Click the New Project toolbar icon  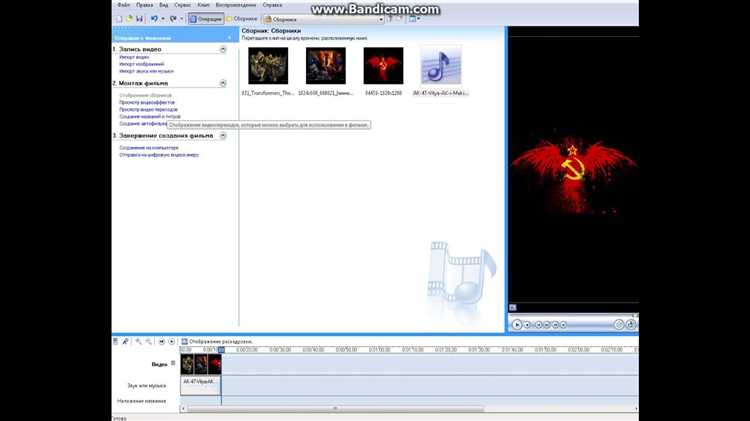pos(119,19)
